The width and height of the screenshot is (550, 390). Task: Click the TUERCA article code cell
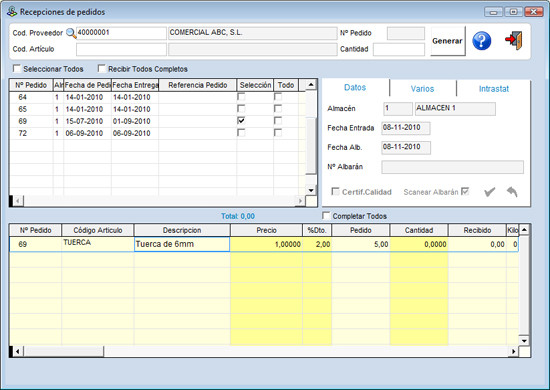click(98, 244)
